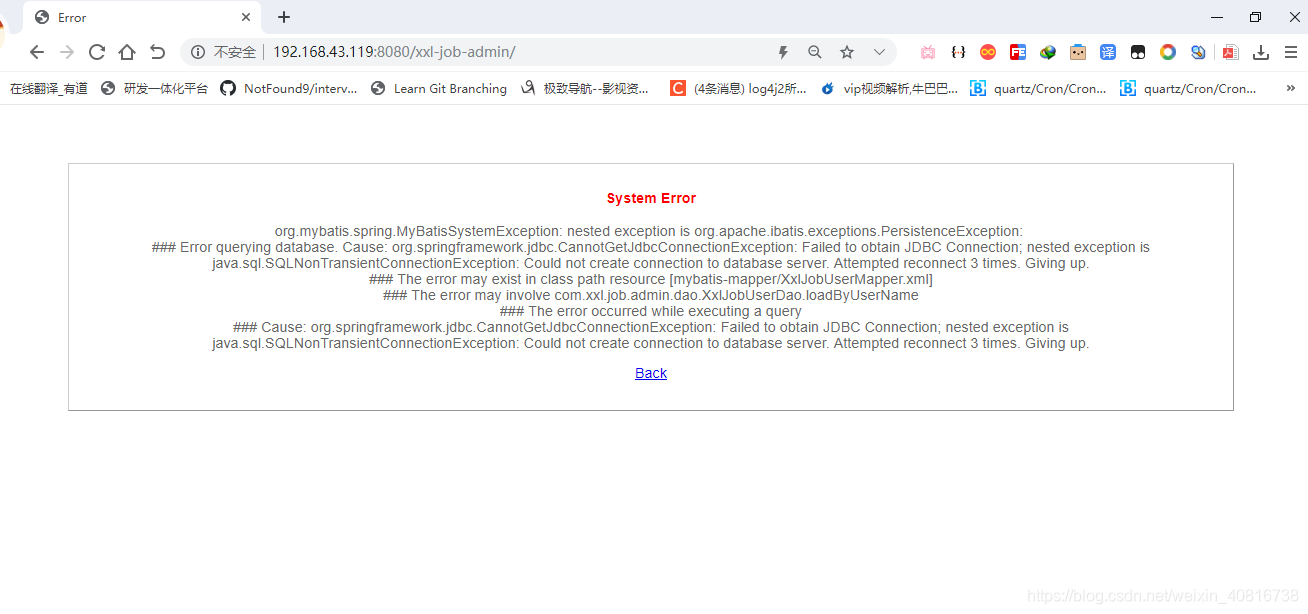
Task: Restore down the browser window
Action: (x=1255, y=17)
